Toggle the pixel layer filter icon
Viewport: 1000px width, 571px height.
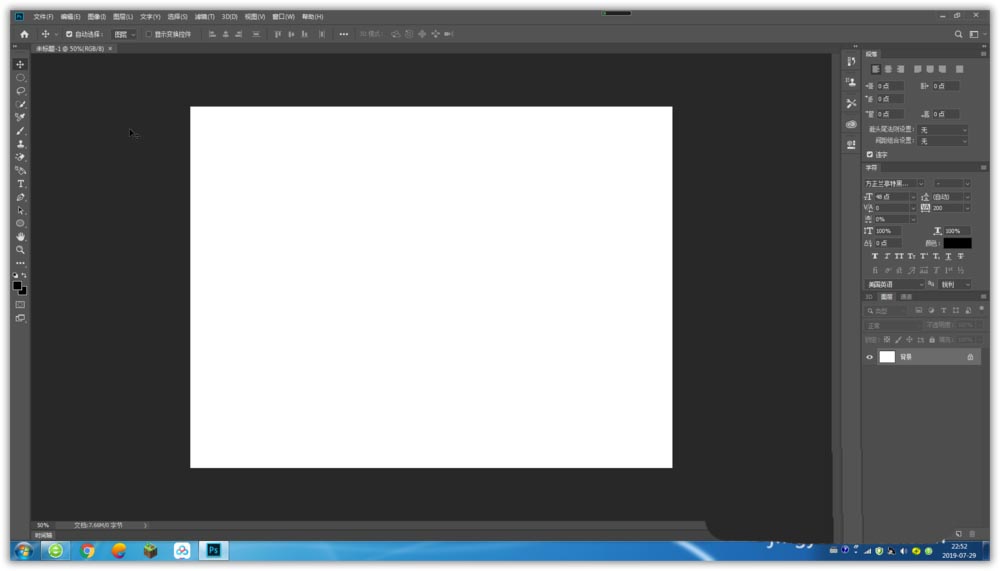pos(918,311)
